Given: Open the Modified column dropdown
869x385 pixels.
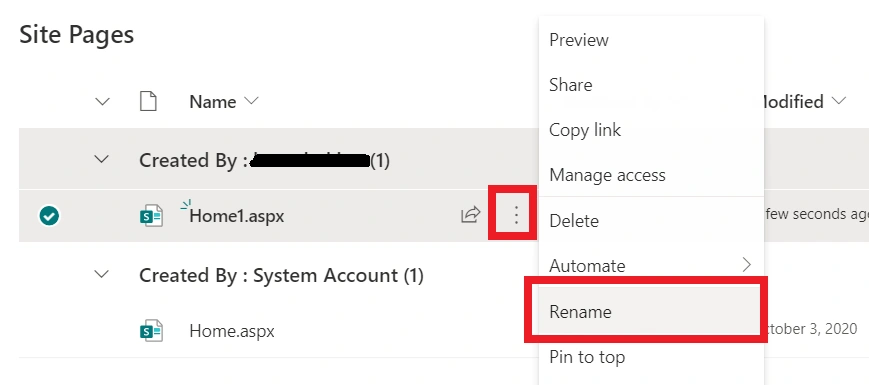Looking at the screenshot, I should (839, 101).
